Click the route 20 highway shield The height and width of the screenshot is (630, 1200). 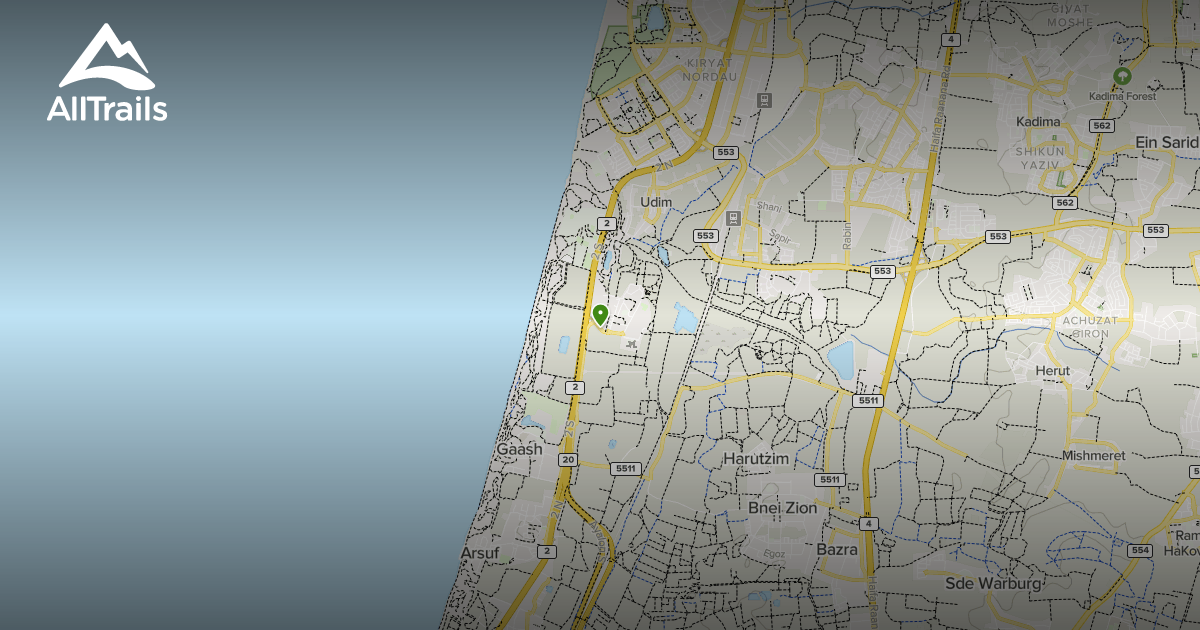tap(568, 460)
